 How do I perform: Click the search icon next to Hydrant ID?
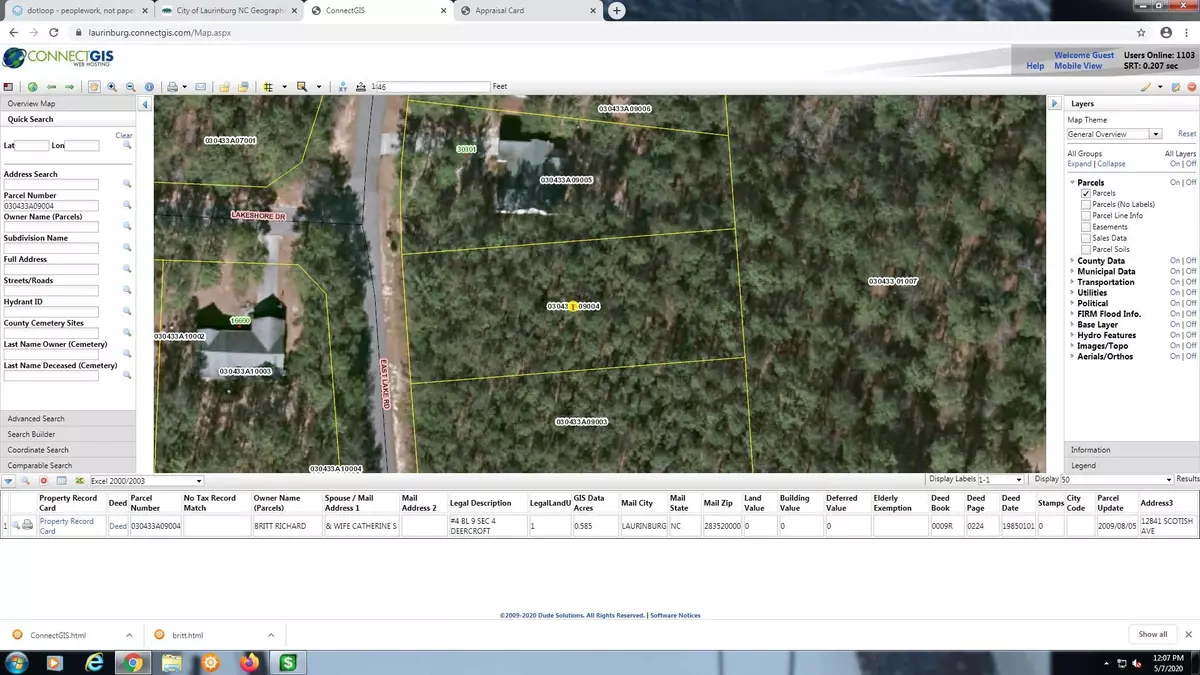pos(127,311)
